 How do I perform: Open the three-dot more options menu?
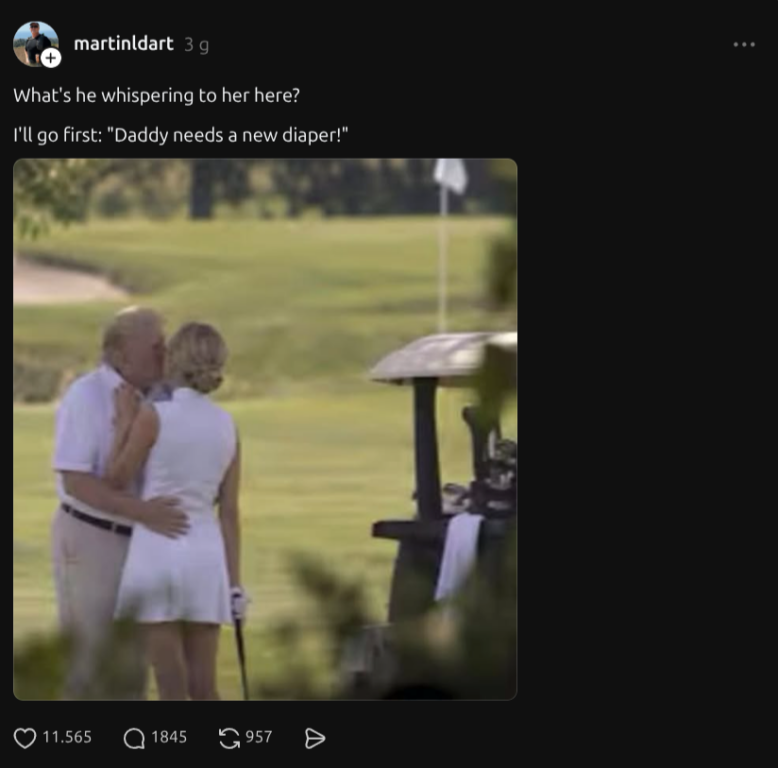point(744,45)
